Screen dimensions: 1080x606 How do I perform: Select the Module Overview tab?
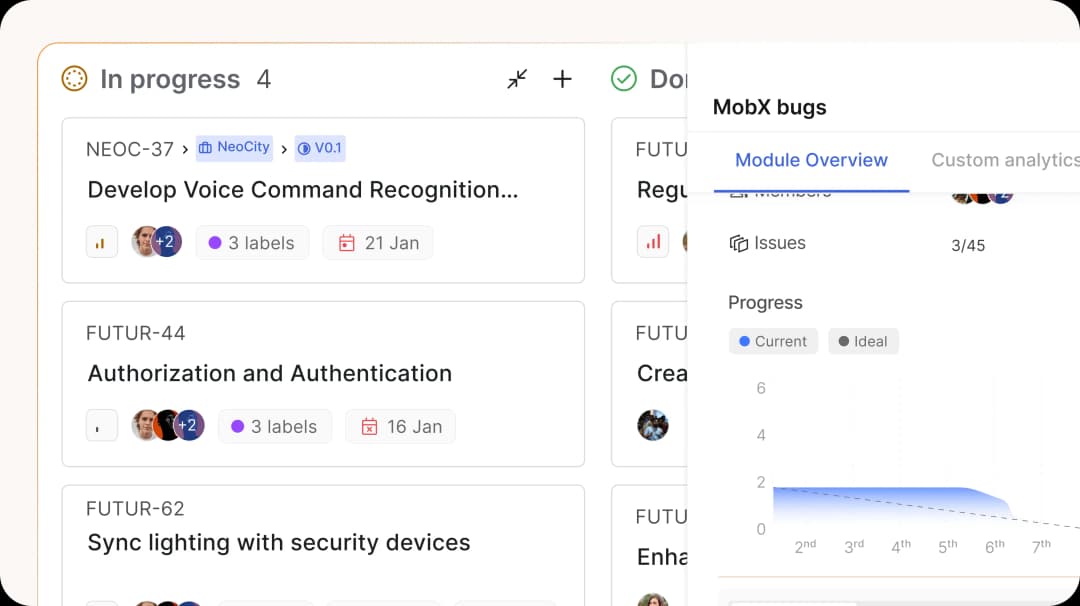[811, 160]
